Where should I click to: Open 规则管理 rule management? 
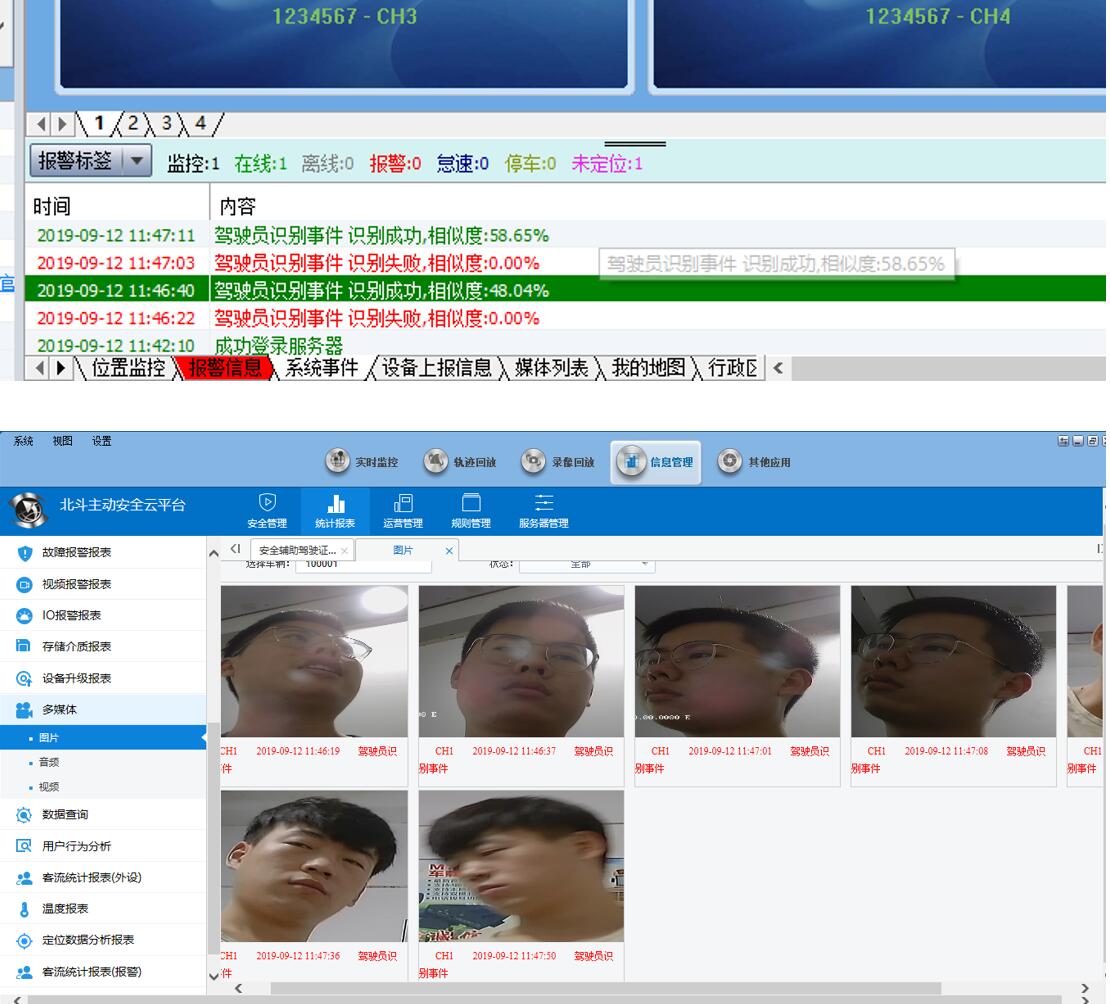click(x=470, y=510)
